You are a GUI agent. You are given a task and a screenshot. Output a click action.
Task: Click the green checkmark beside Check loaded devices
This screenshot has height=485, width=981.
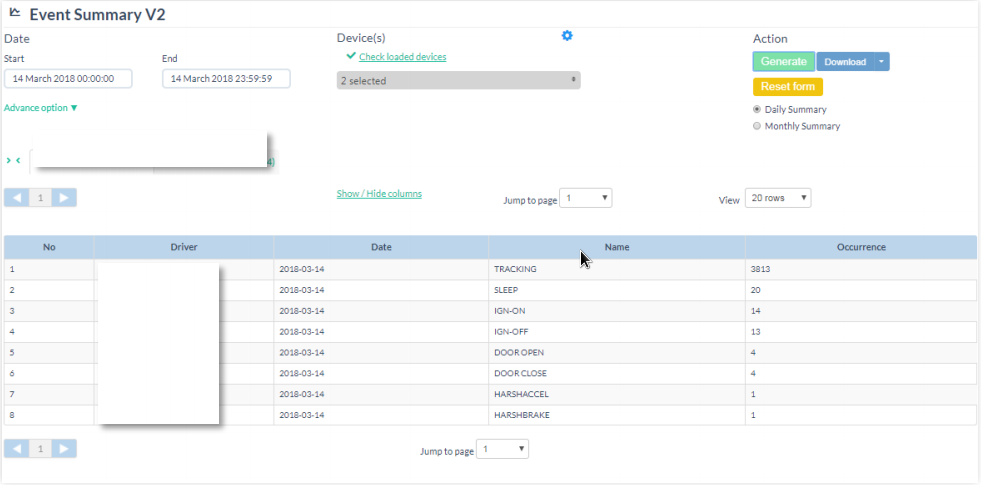click(x=350, y=57)
